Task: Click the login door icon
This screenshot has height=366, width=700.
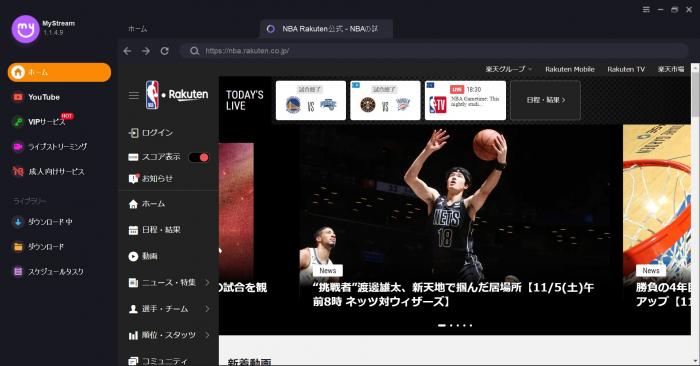Action: (x=133, y=133)
